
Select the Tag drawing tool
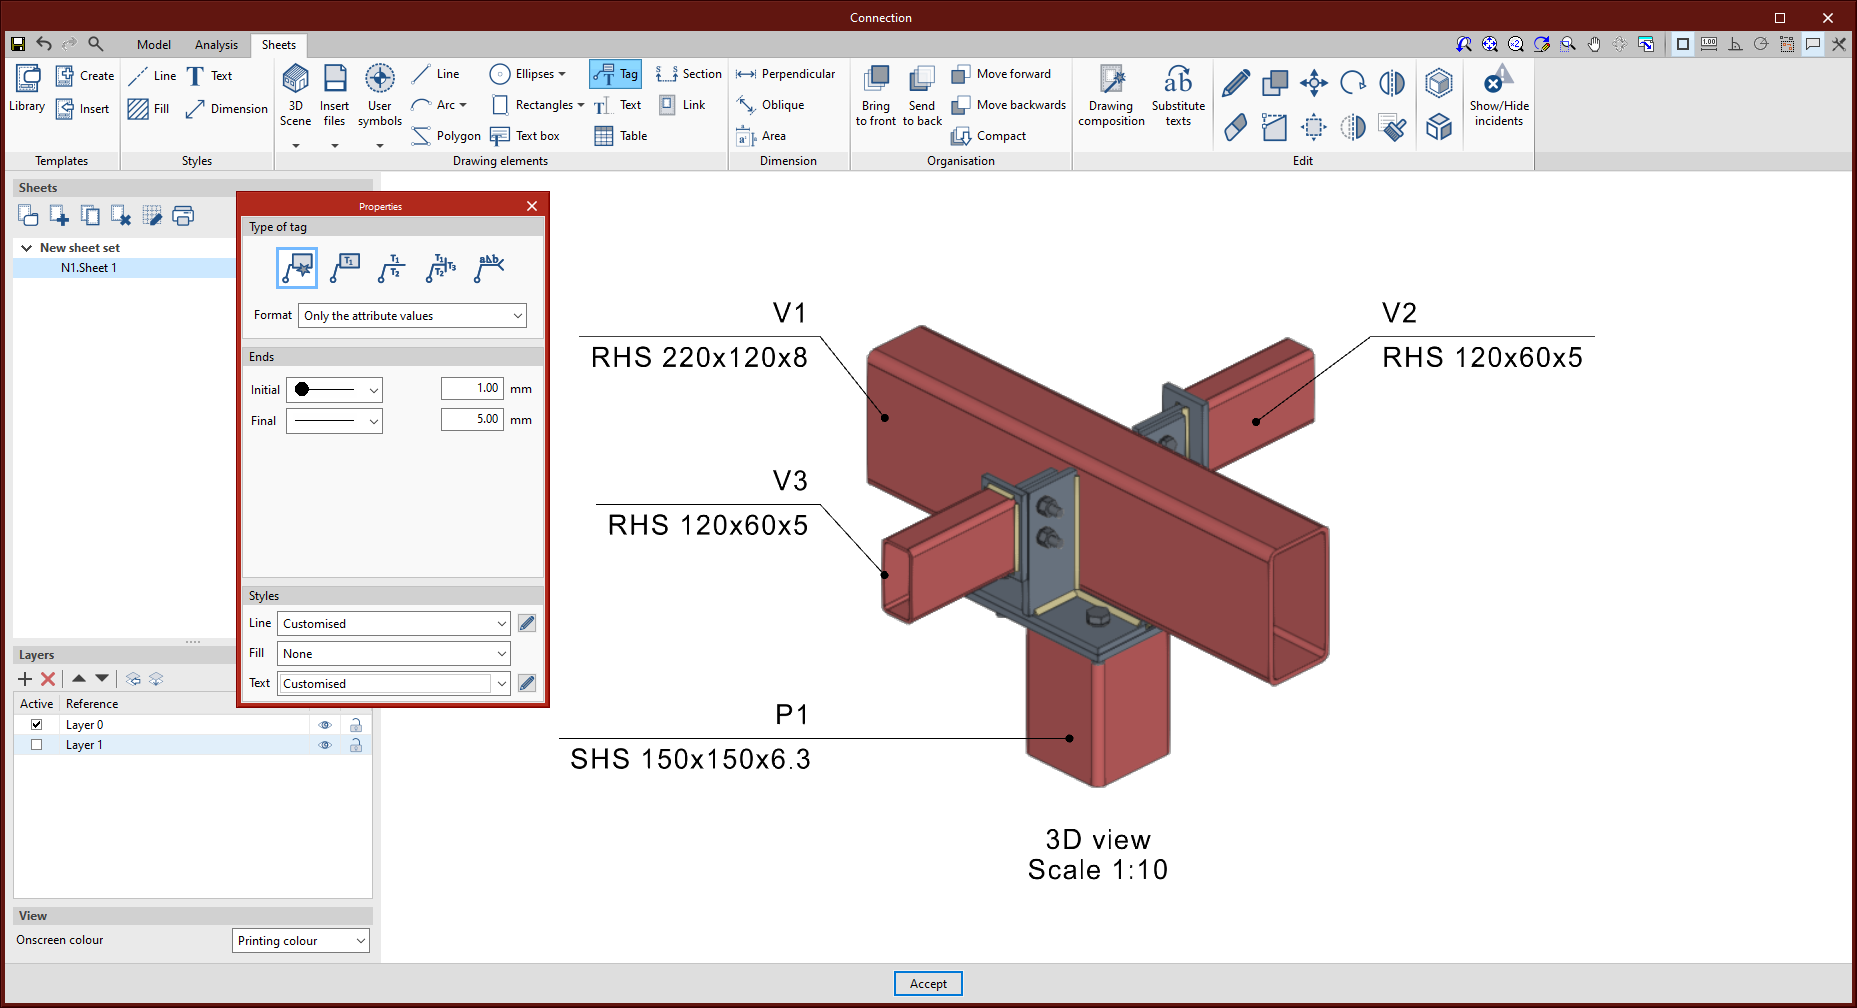click(x=615, y=74)
